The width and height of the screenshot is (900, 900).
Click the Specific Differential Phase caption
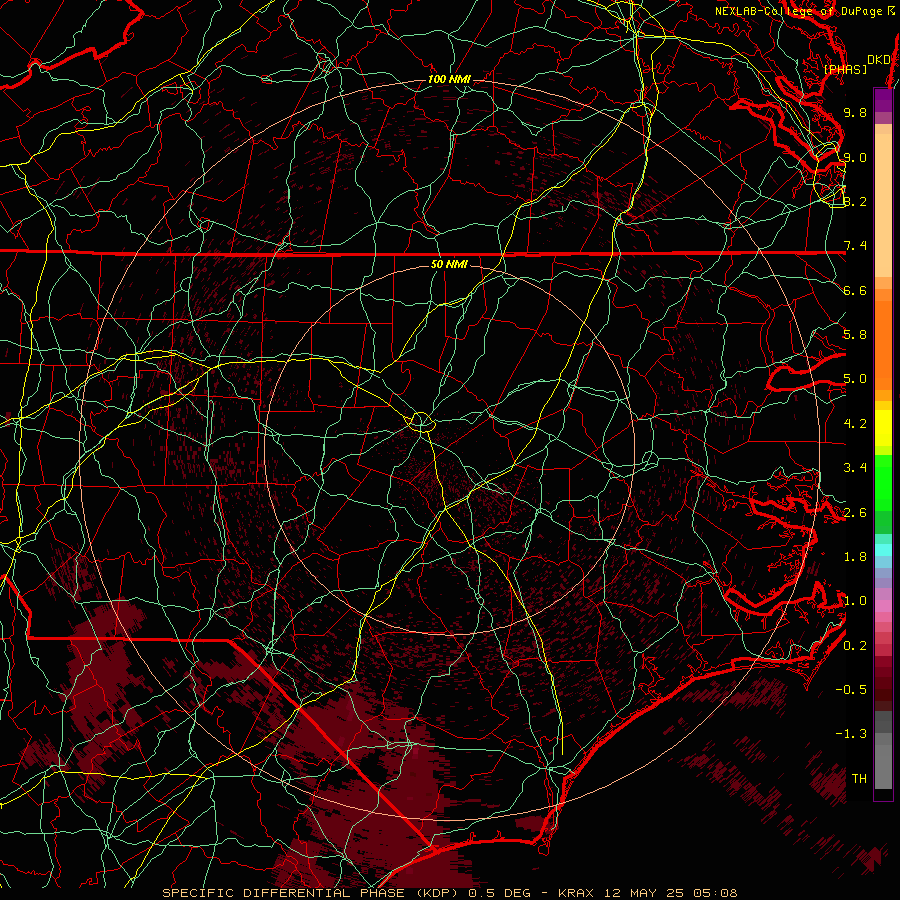tap(449, 893)
